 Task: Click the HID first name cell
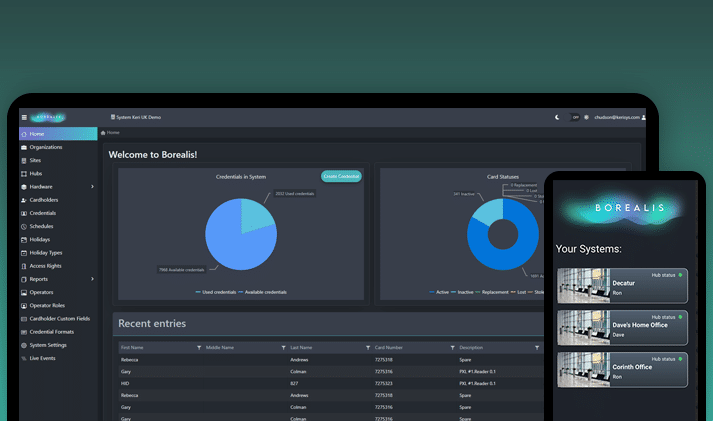(x=125, y=384)
